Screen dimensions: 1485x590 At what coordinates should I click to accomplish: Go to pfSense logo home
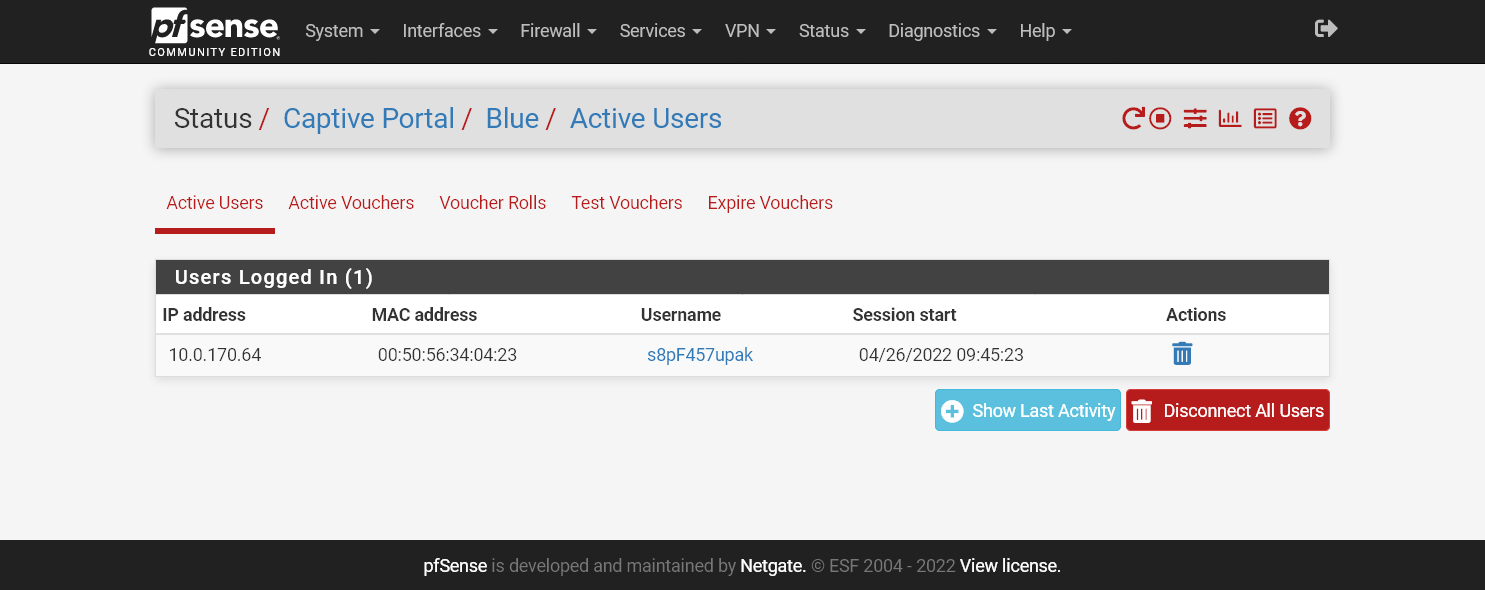pyautogui.click(x=215, y=31)
